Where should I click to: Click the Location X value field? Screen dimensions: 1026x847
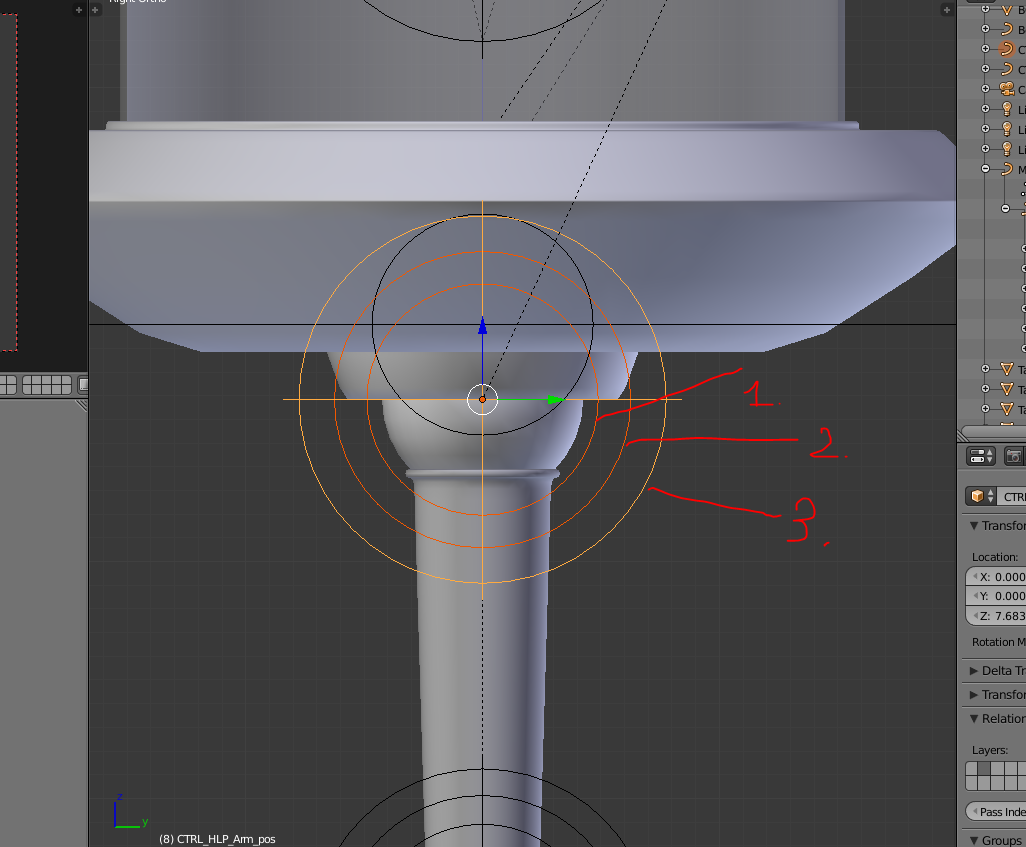click(x=996, y=577)
